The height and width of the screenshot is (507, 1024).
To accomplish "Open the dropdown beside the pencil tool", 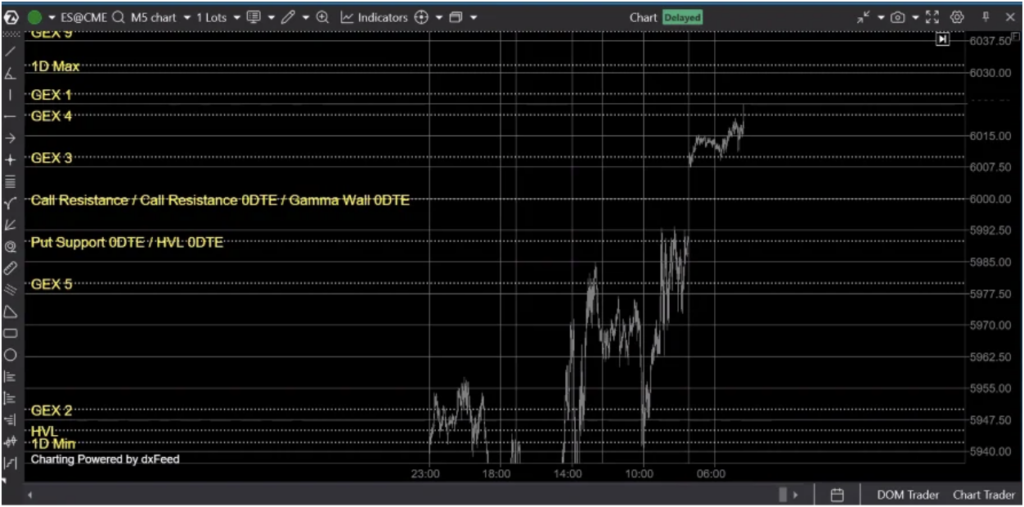I will (305, 18).
